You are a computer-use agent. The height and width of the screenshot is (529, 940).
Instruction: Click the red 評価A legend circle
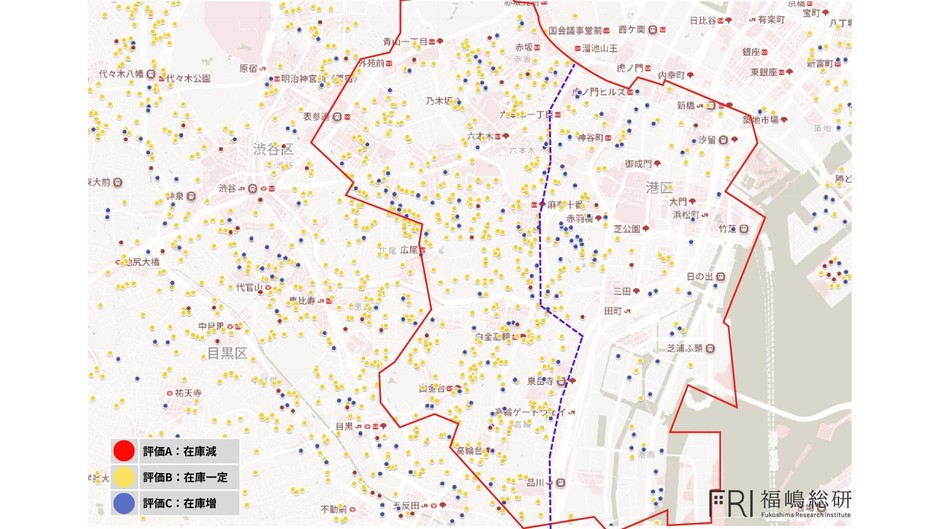coord(124,451)
